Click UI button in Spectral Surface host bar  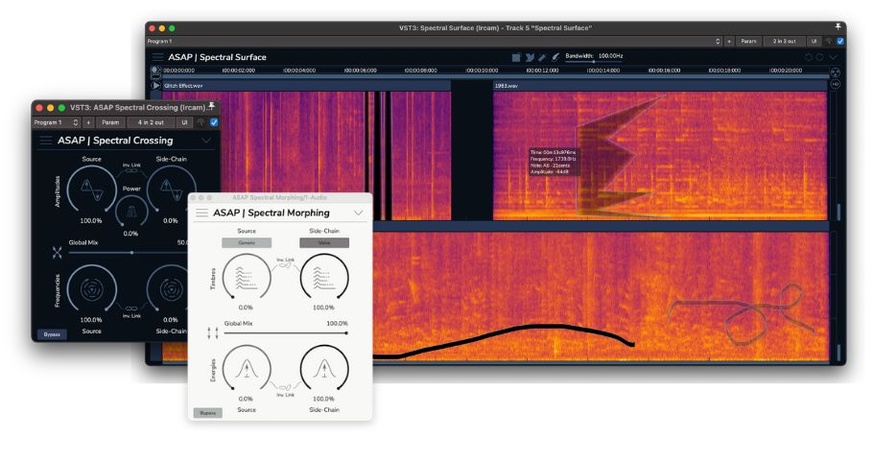pyautogui.click(x=814, y=41)
